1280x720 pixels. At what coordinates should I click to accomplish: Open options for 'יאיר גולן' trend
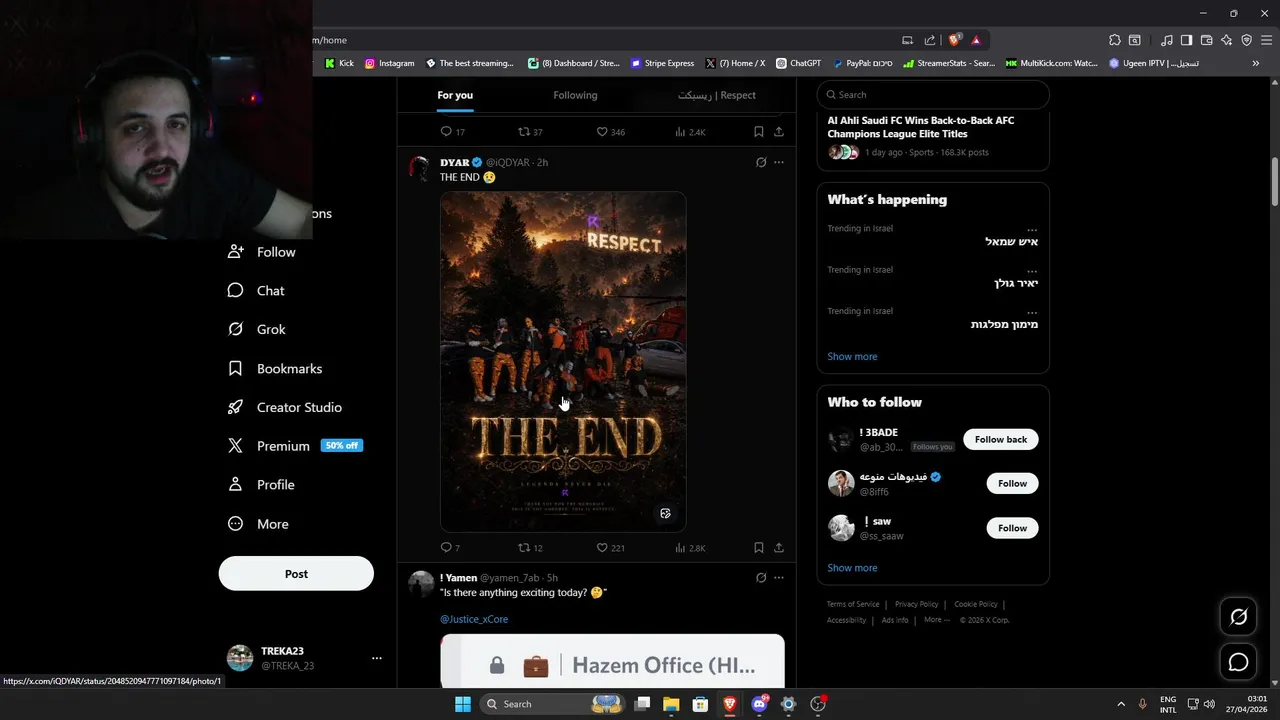(1032, 270)
